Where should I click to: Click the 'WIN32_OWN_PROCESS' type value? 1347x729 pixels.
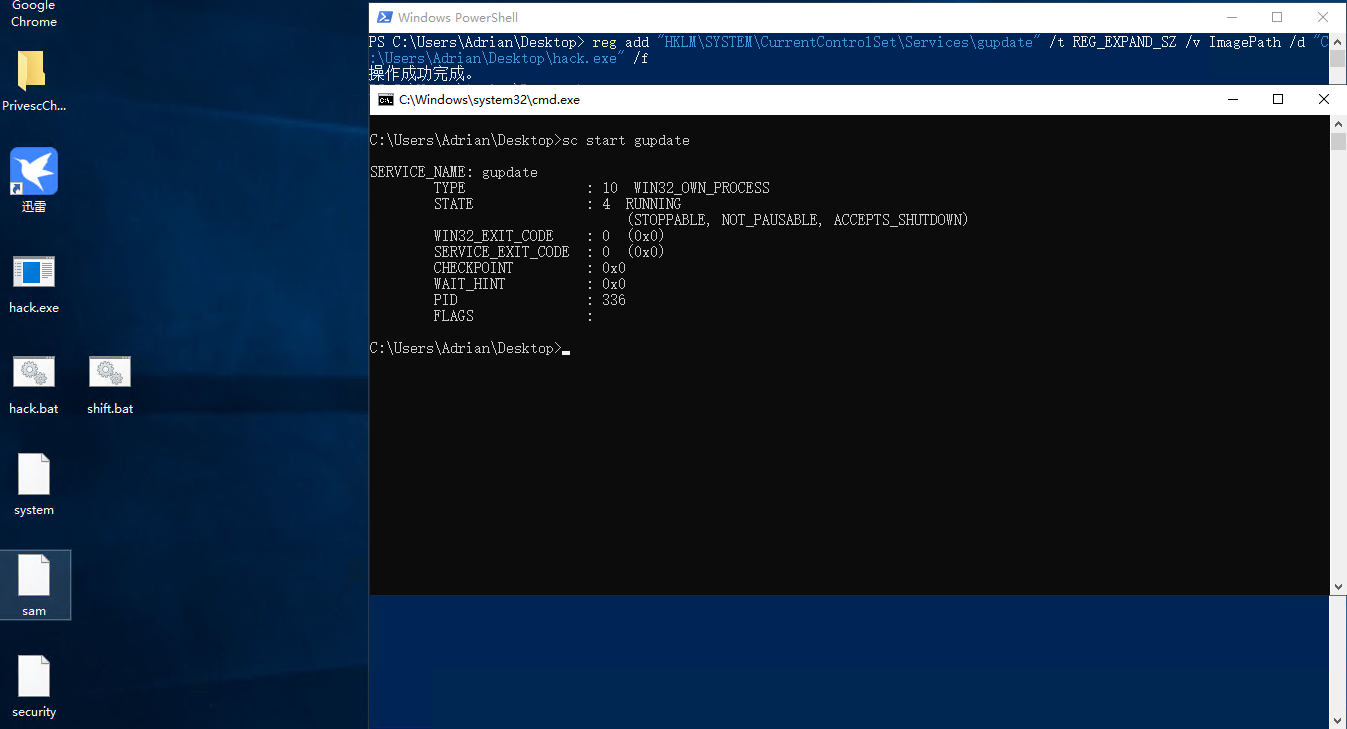point(702,188)
